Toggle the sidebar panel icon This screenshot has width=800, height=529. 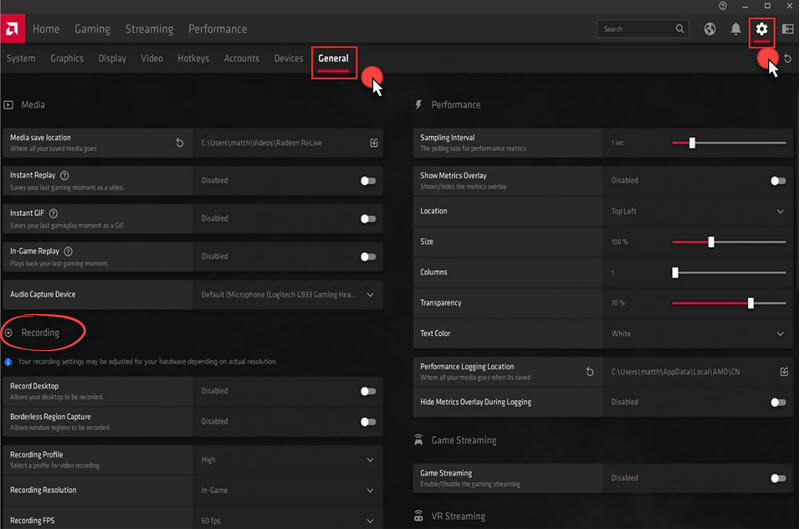tap(788, 29)
